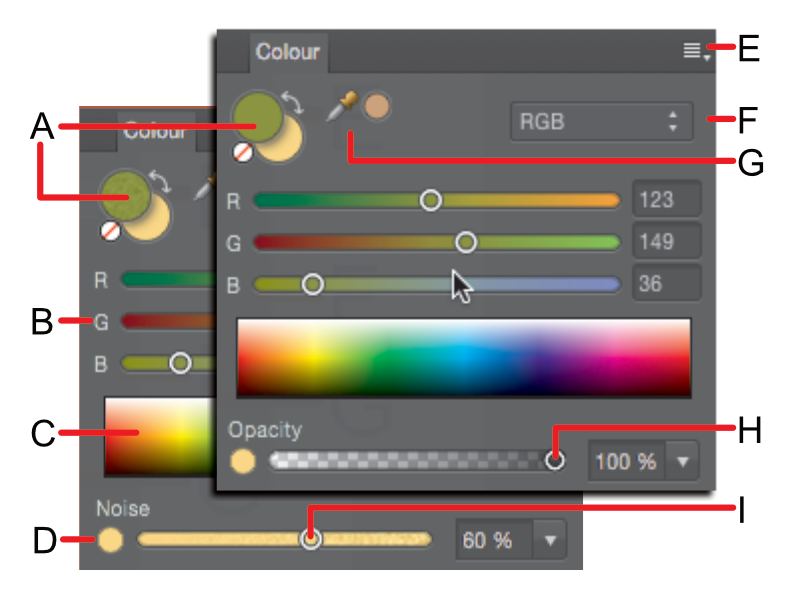Click the G slider handle in front panel
800x600 pixels.
tap(465, 242)
